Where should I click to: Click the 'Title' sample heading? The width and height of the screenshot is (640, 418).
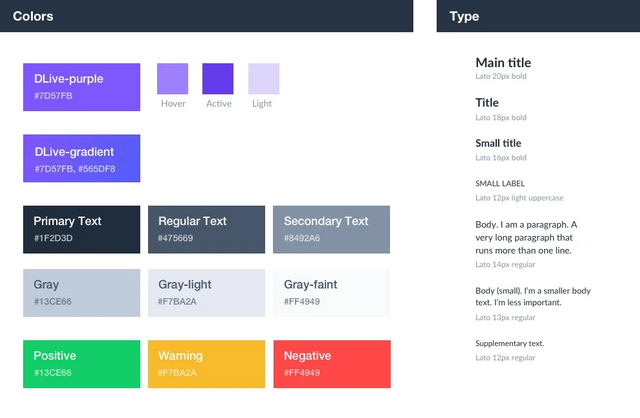pyautogui.click(x=487, y=102)
